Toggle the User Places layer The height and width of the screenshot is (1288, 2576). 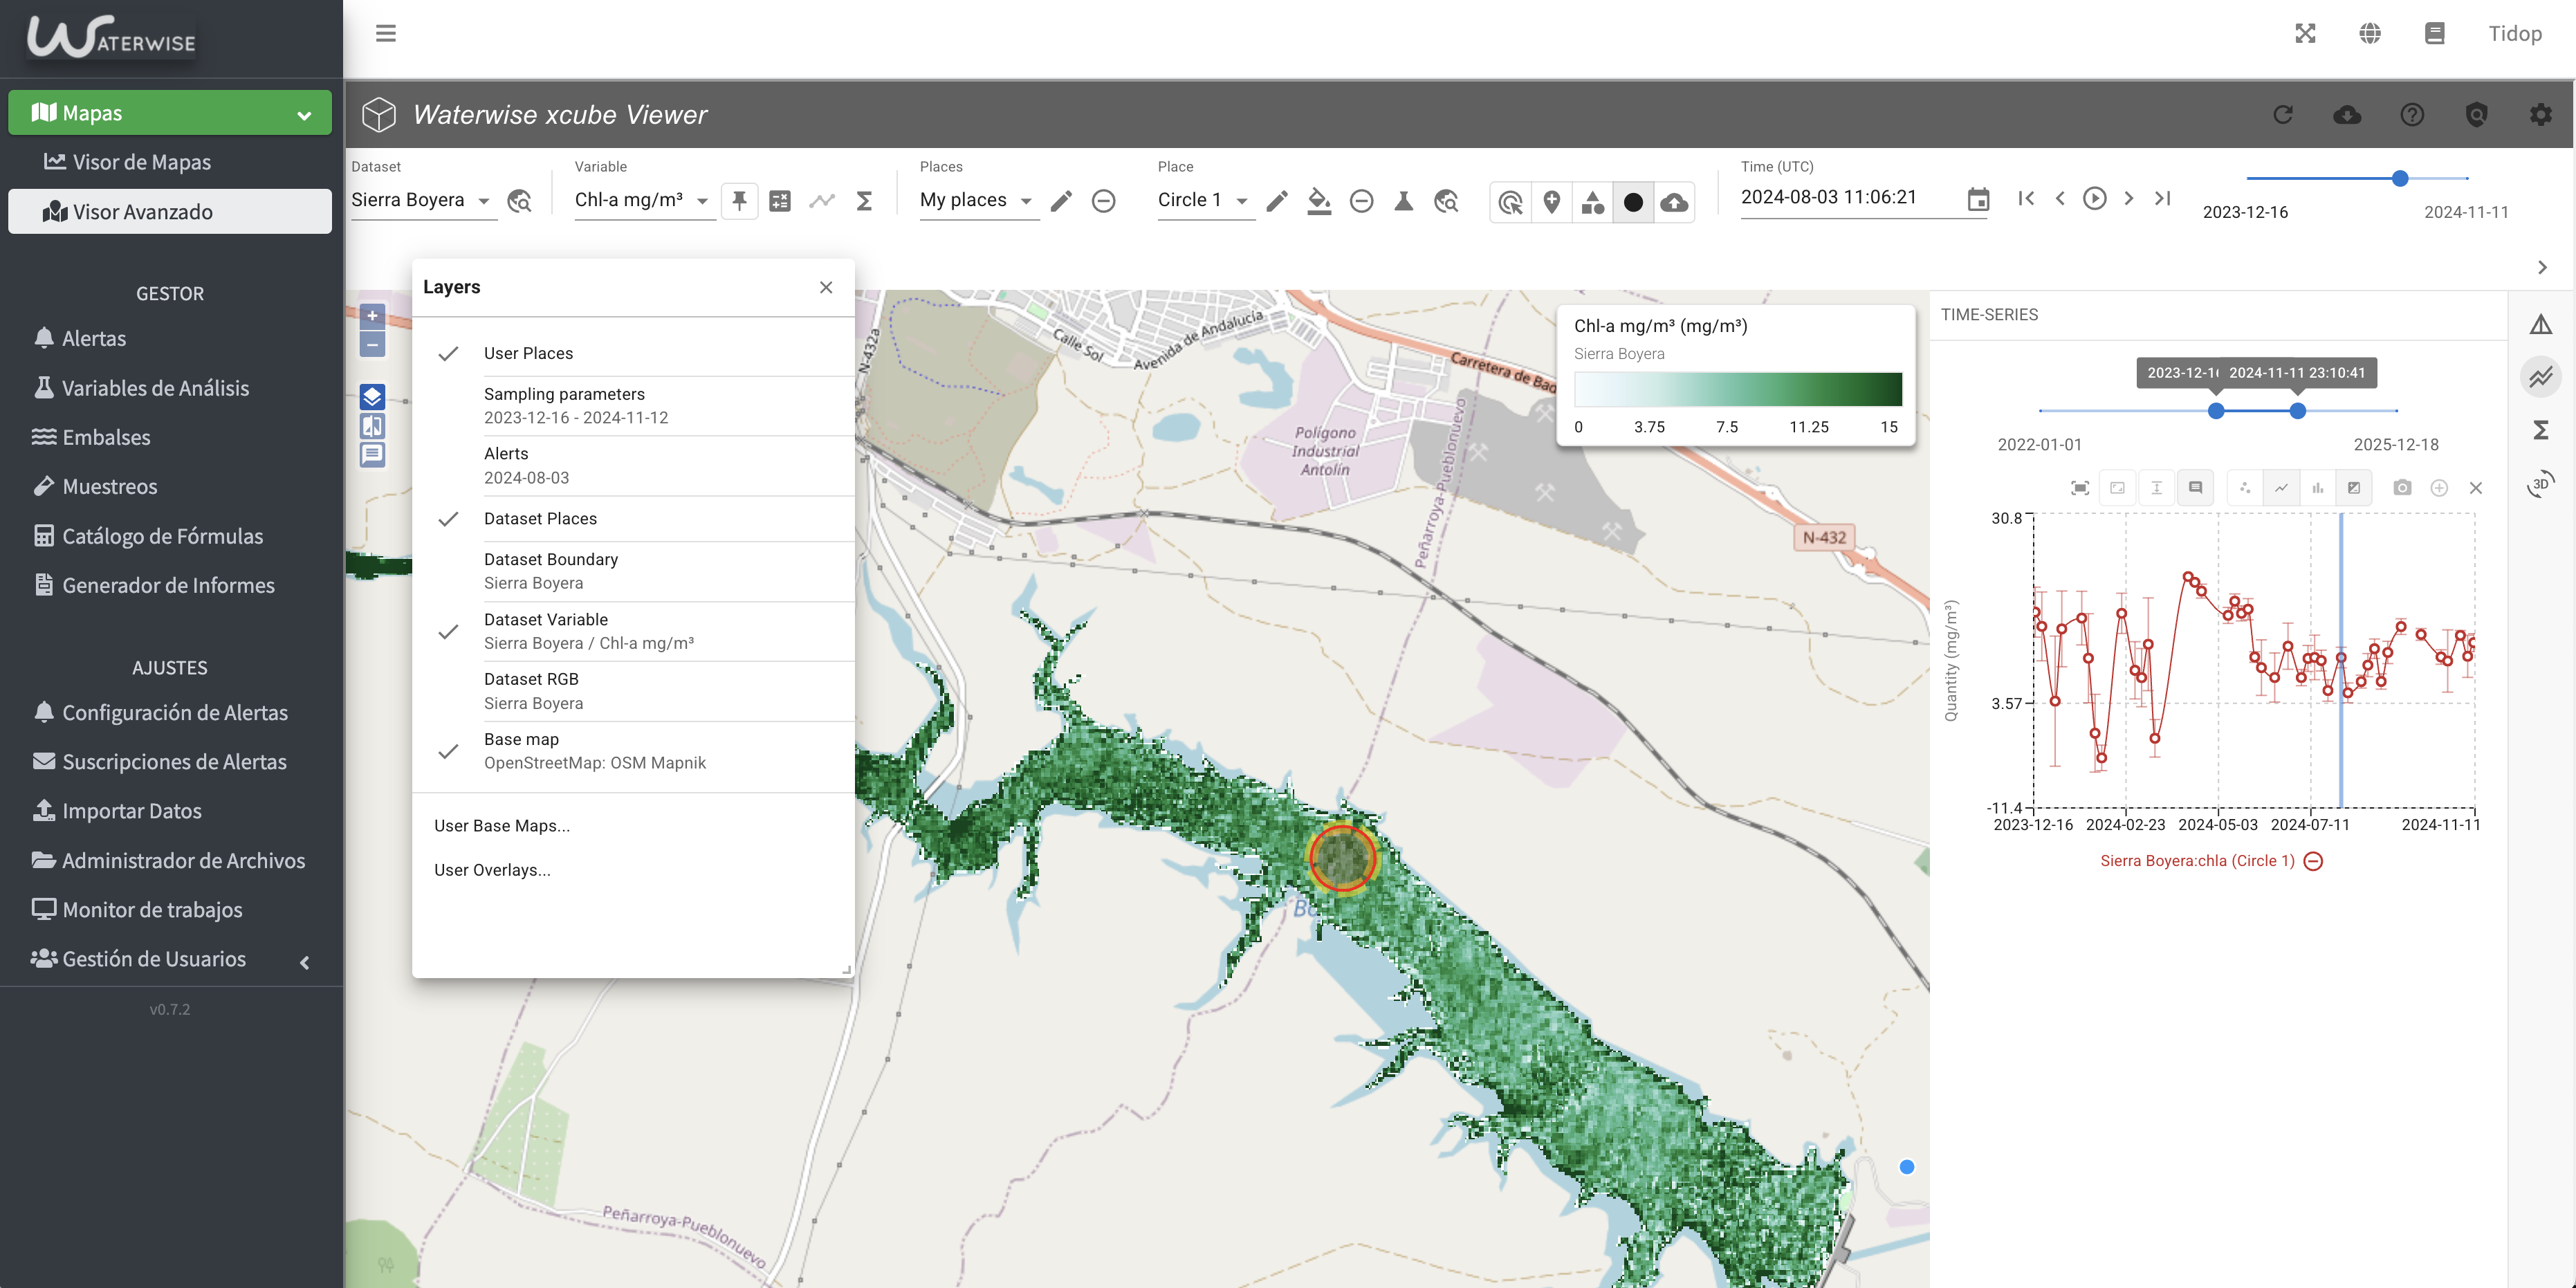click(x=634, y=353)
